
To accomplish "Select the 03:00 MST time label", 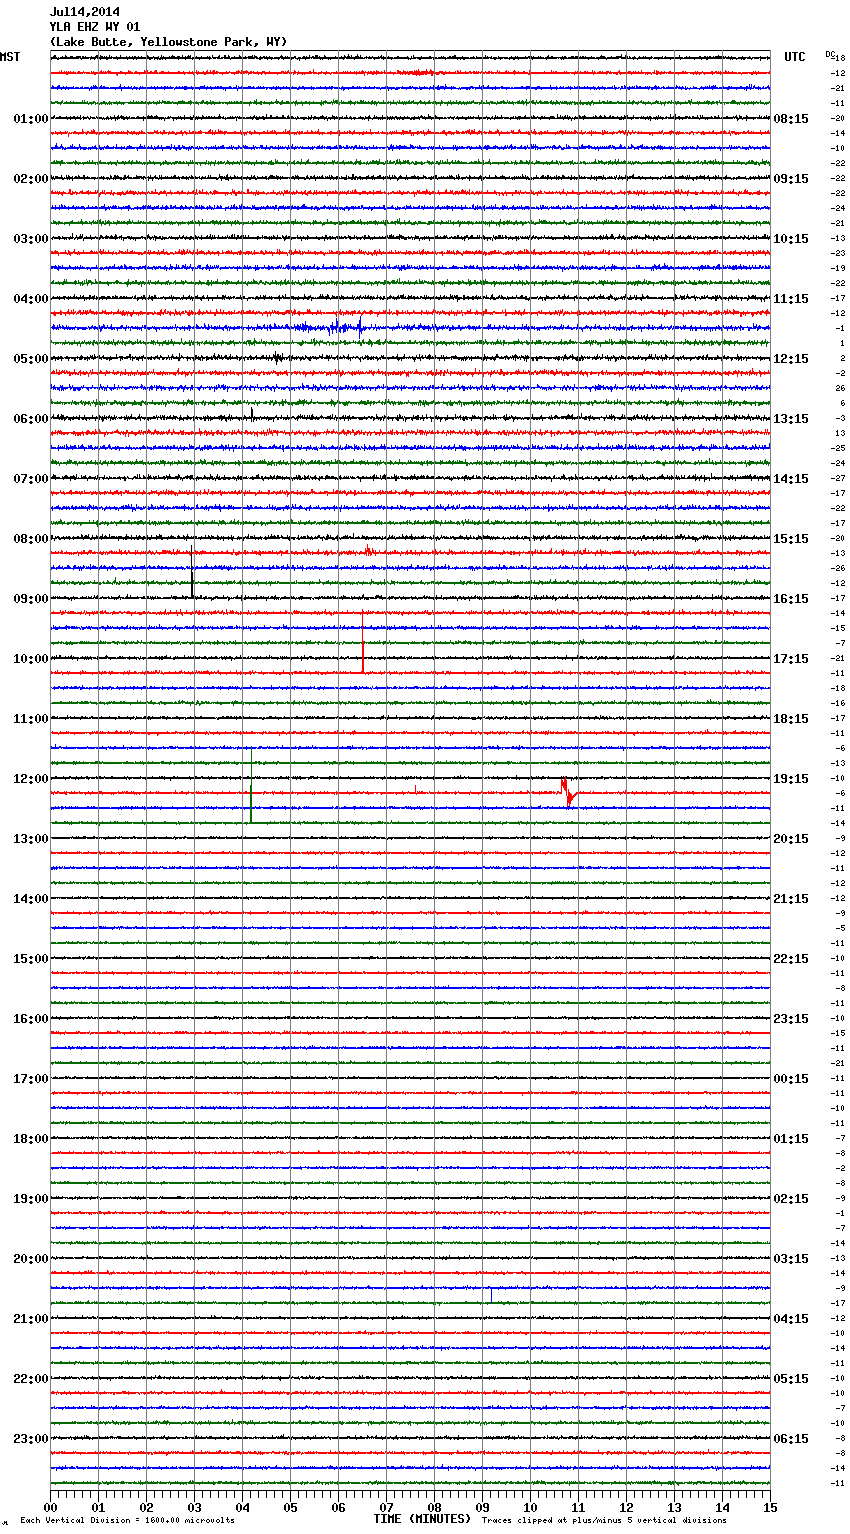I will coord(31,239).
